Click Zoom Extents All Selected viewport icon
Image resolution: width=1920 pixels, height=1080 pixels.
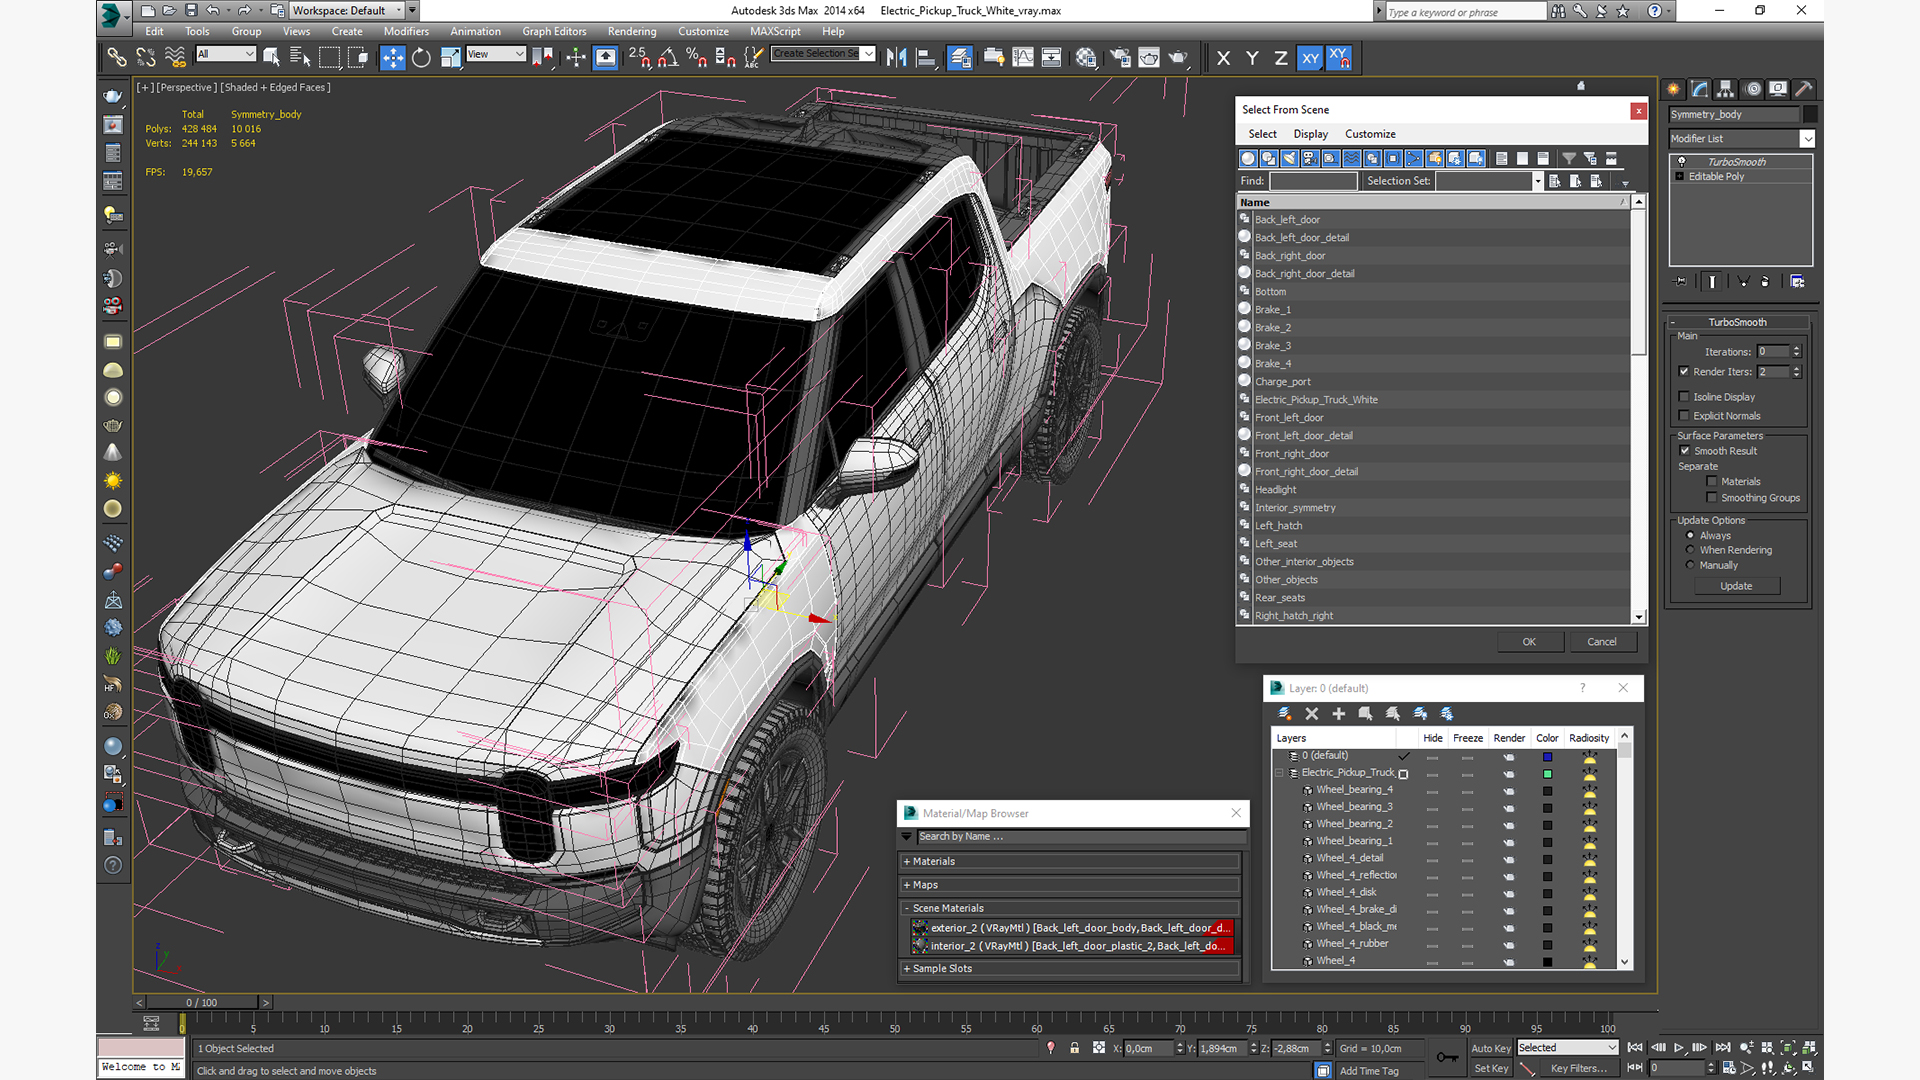coord(1809,1048)
